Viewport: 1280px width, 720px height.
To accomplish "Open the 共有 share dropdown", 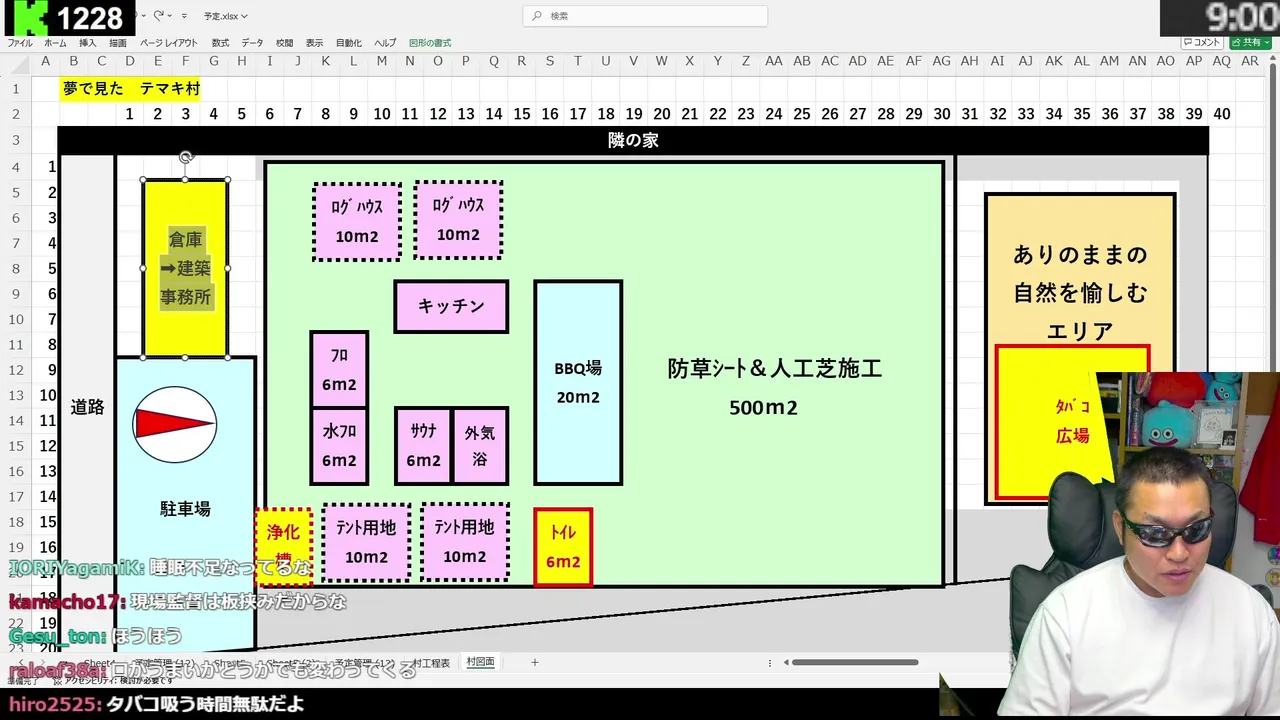I will [x=1250, y=43].
